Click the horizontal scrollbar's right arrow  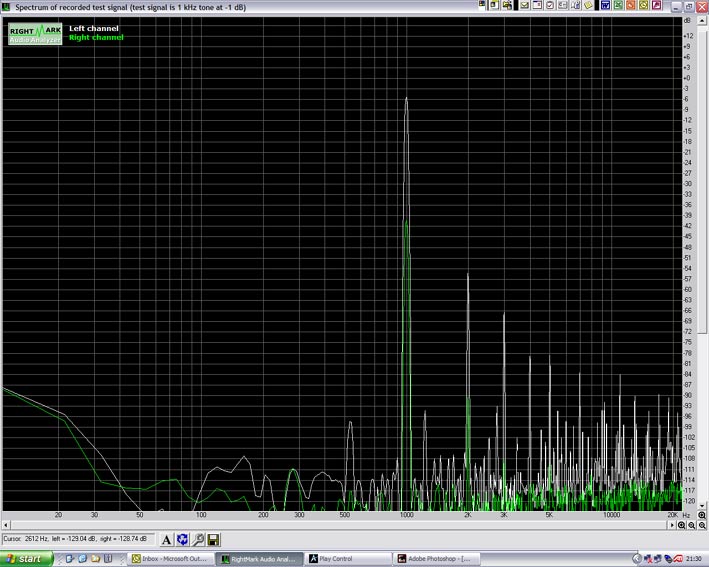click(x=672, y=525)
